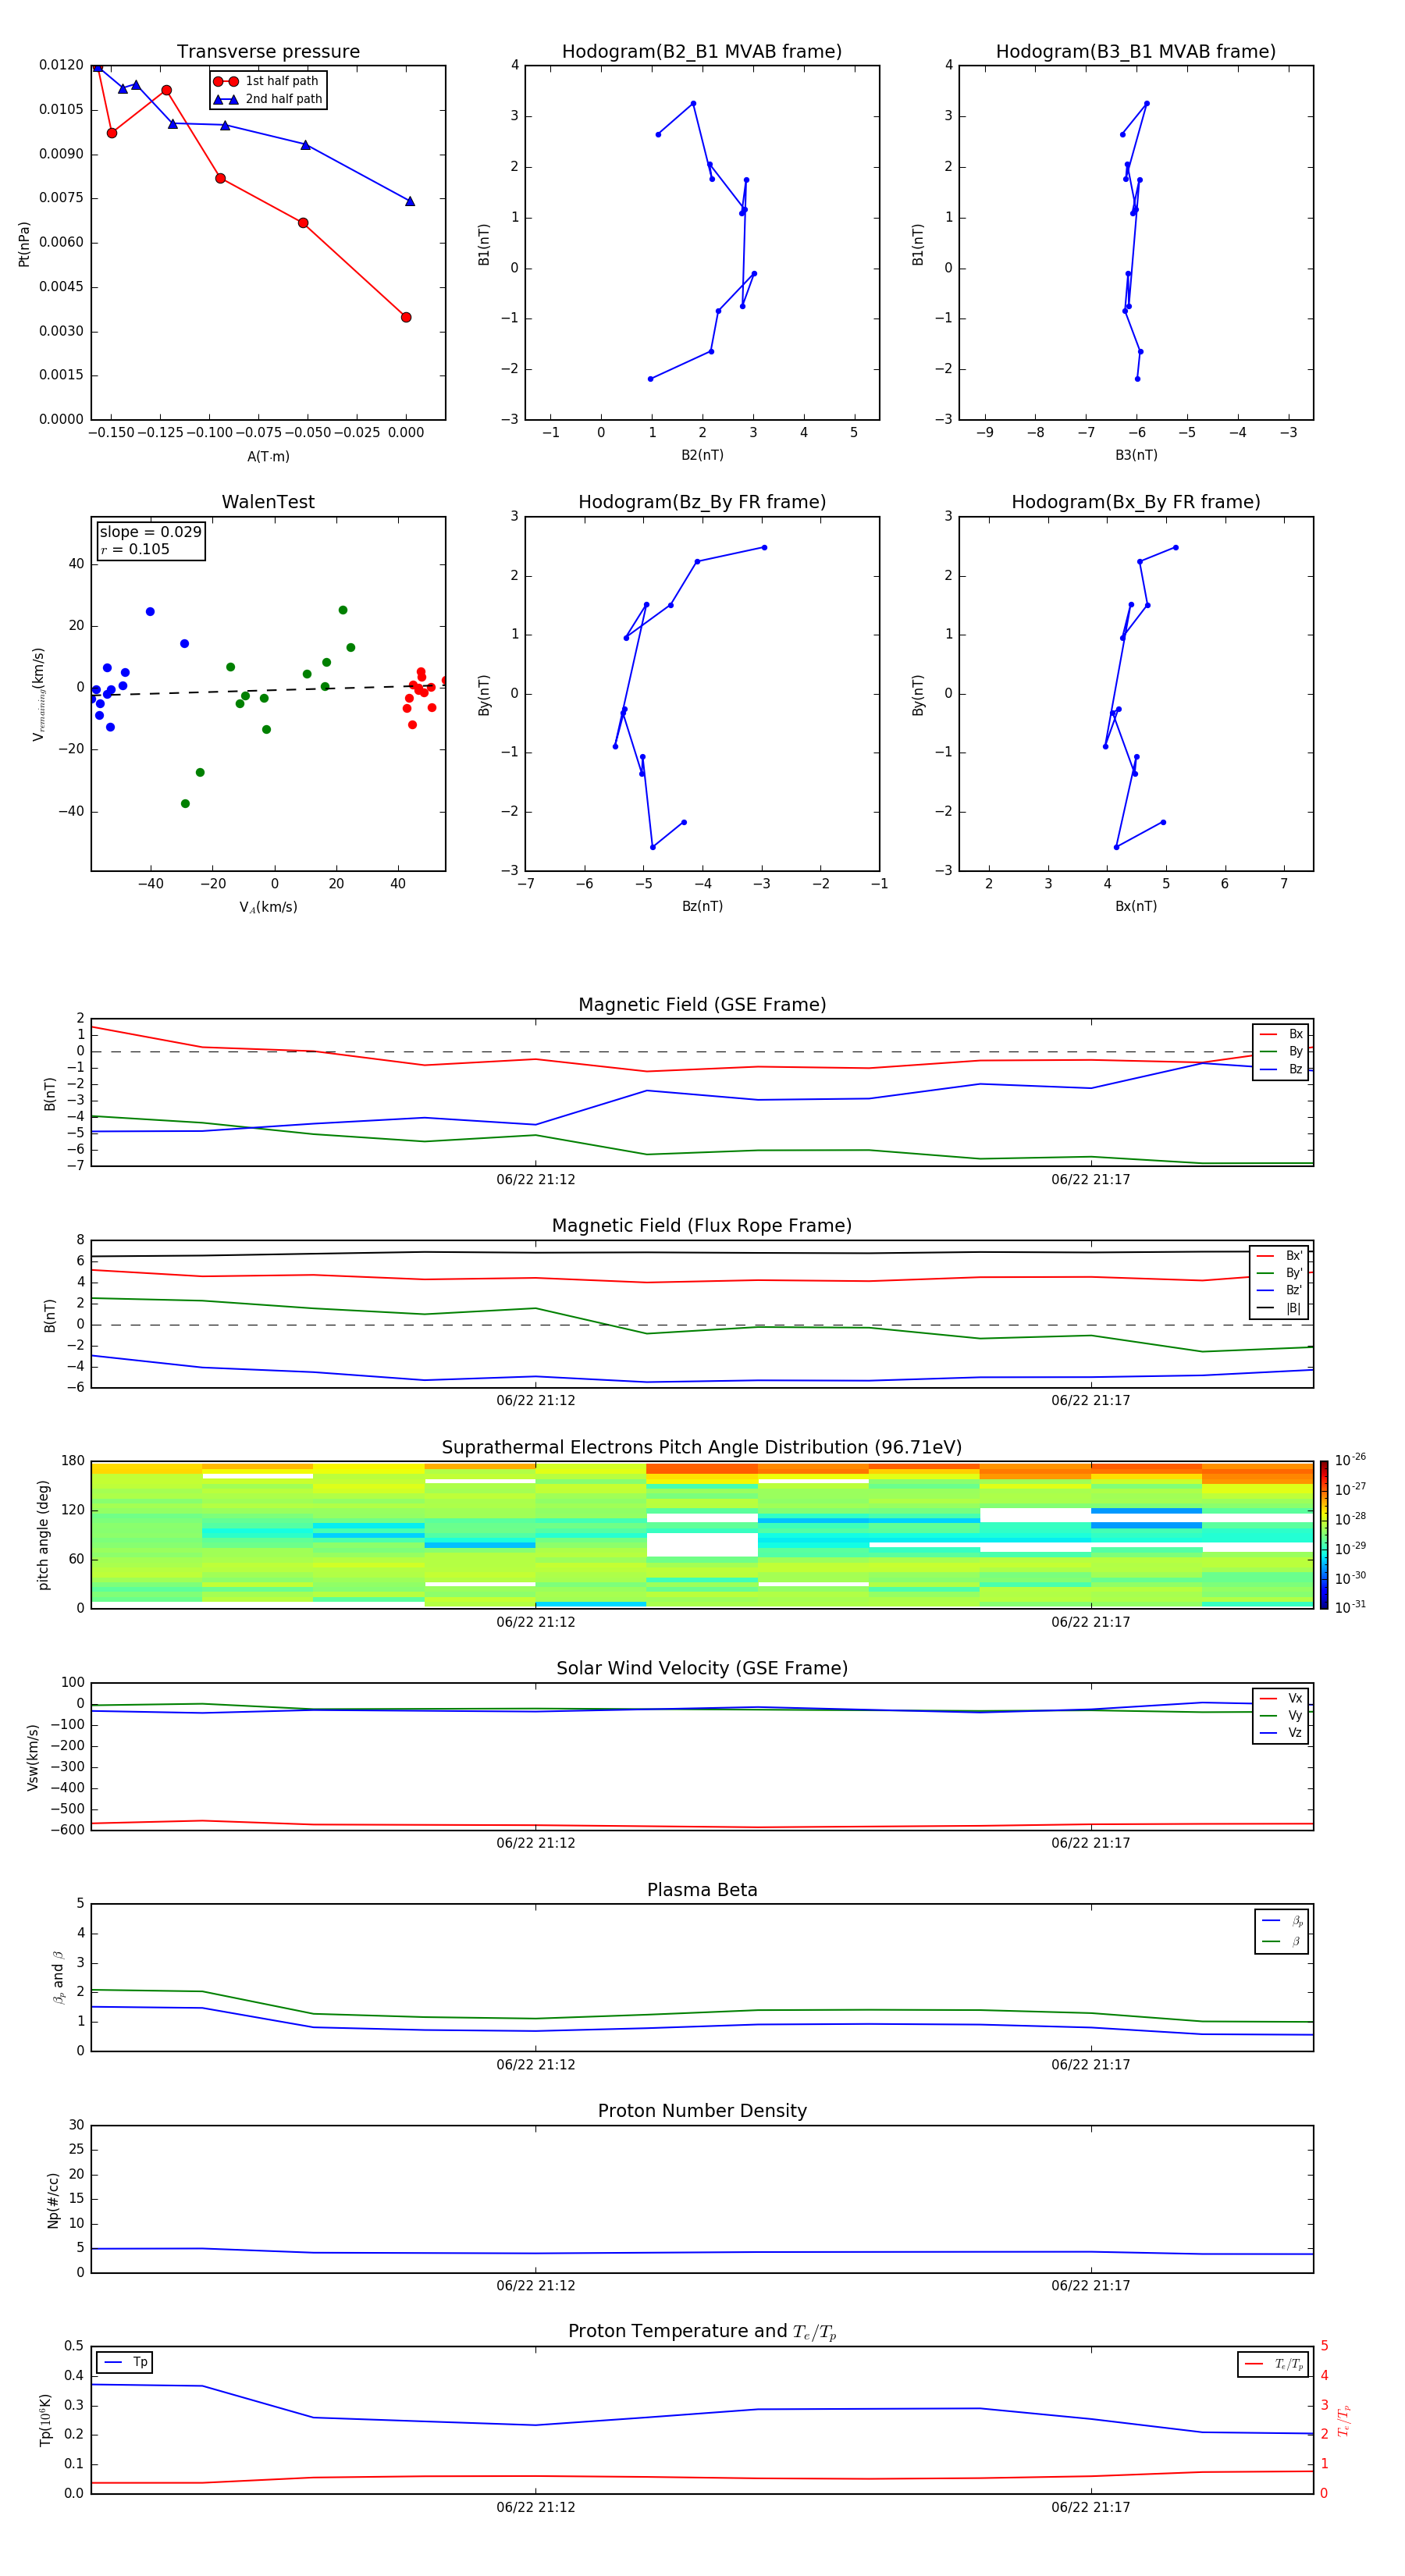
Task: Click '06/22 21:17' under the GSE field panel
Action: point(1091,1180)
